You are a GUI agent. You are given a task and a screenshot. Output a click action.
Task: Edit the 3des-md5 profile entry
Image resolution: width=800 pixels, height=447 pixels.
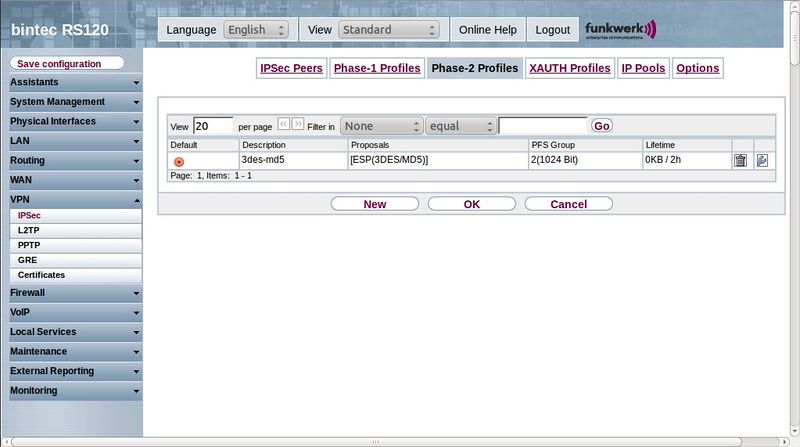[x=762, y=160]
